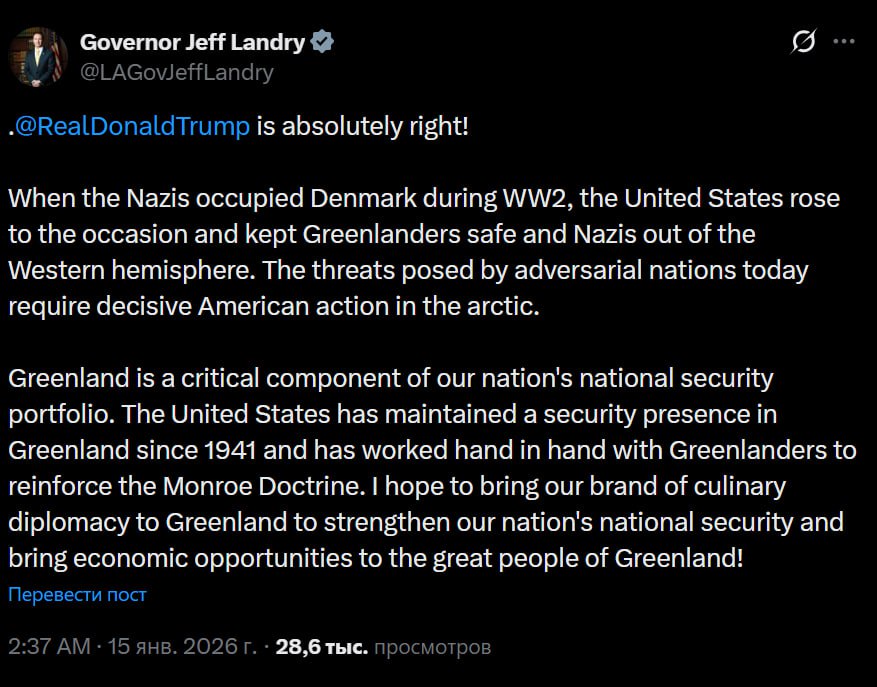The width and height of the screenshot is (877, 687).
Task: Open the Grok explain-post icon
Action: click(802, 42)
